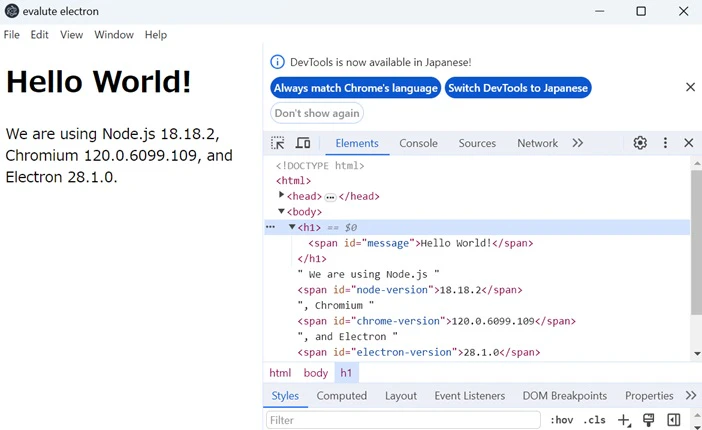Open the File menu
The height and width of the screenshot is (430, 702).
point(12,34)
